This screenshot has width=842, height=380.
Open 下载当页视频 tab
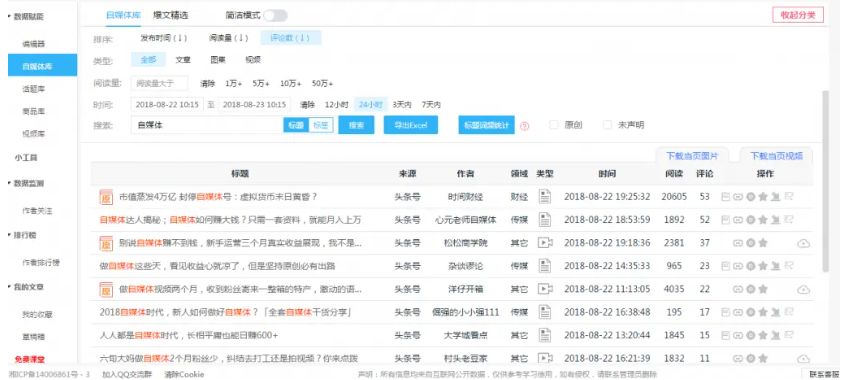[x=776, y=156]
